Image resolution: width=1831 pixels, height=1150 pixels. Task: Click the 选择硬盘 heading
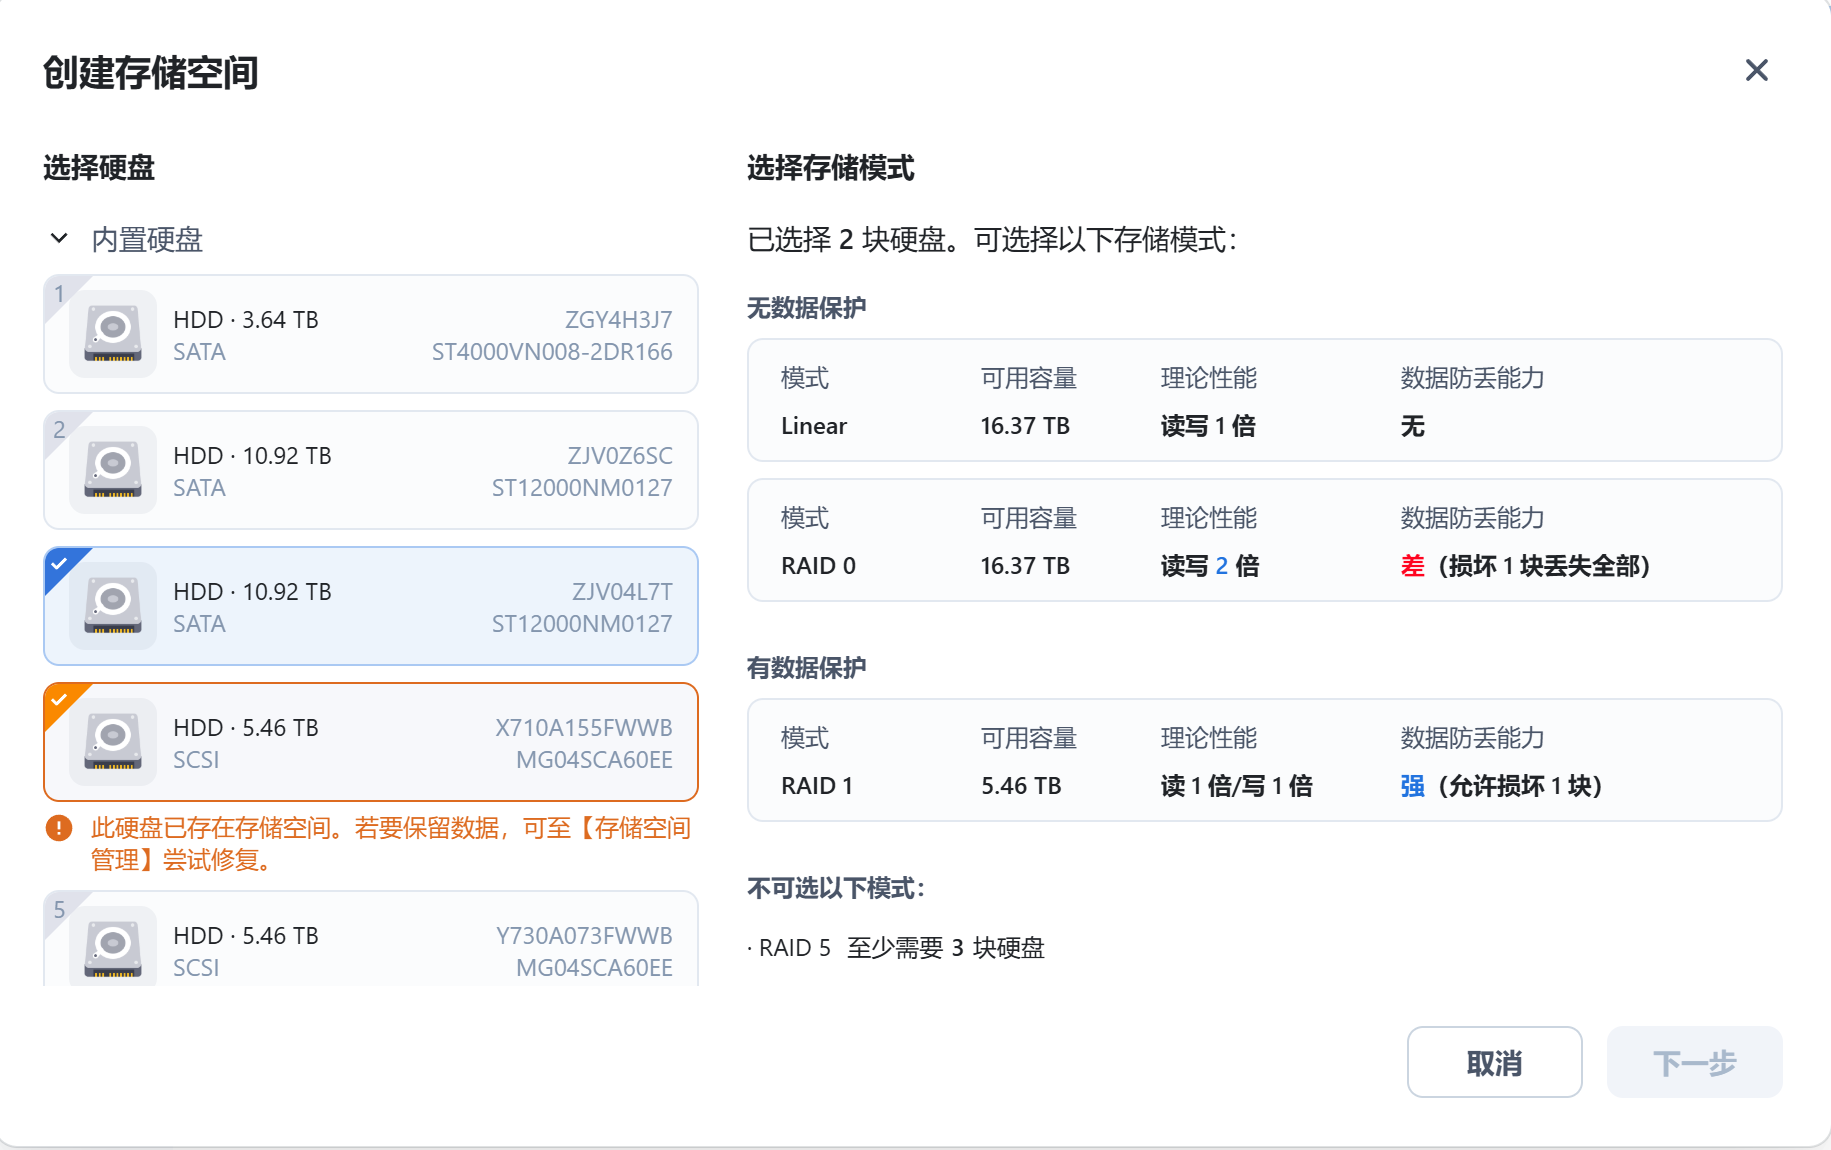(99, 168)
